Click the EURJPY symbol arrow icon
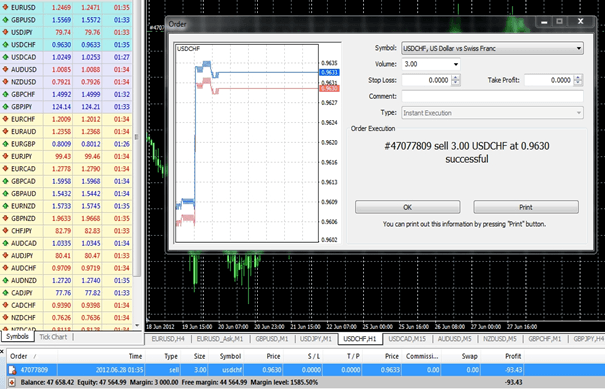Image resolution: width=605 pixels, height=389 pixels. [x=5, y=156]
